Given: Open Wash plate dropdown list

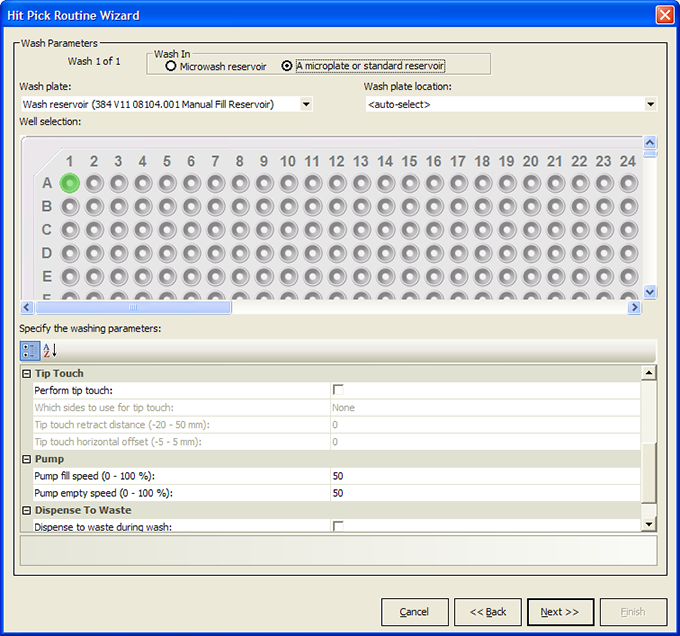Looking at the screenshot, I should [x=307, y=104].
